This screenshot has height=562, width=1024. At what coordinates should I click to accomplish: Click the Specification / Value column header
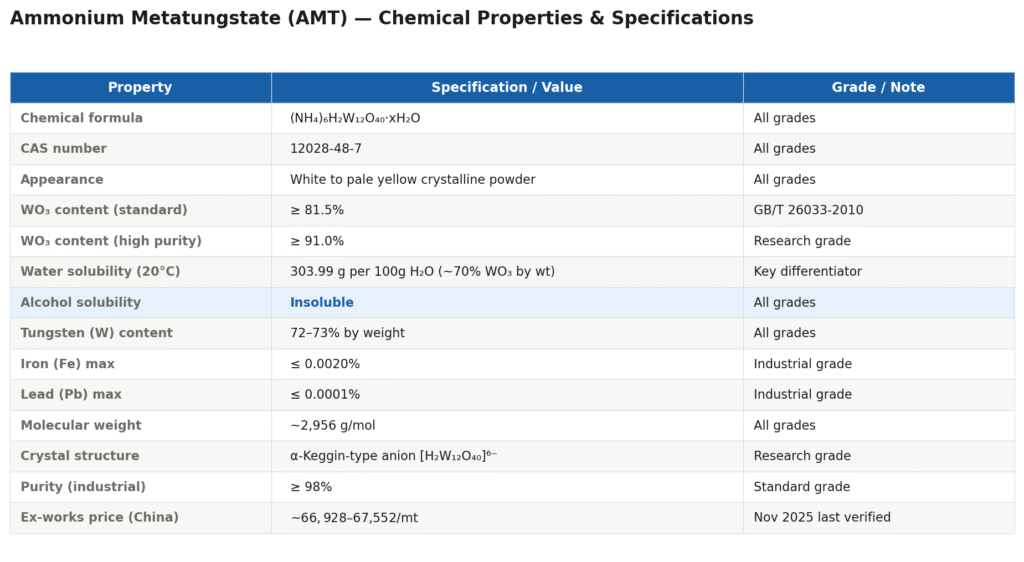tap(506, 88)
